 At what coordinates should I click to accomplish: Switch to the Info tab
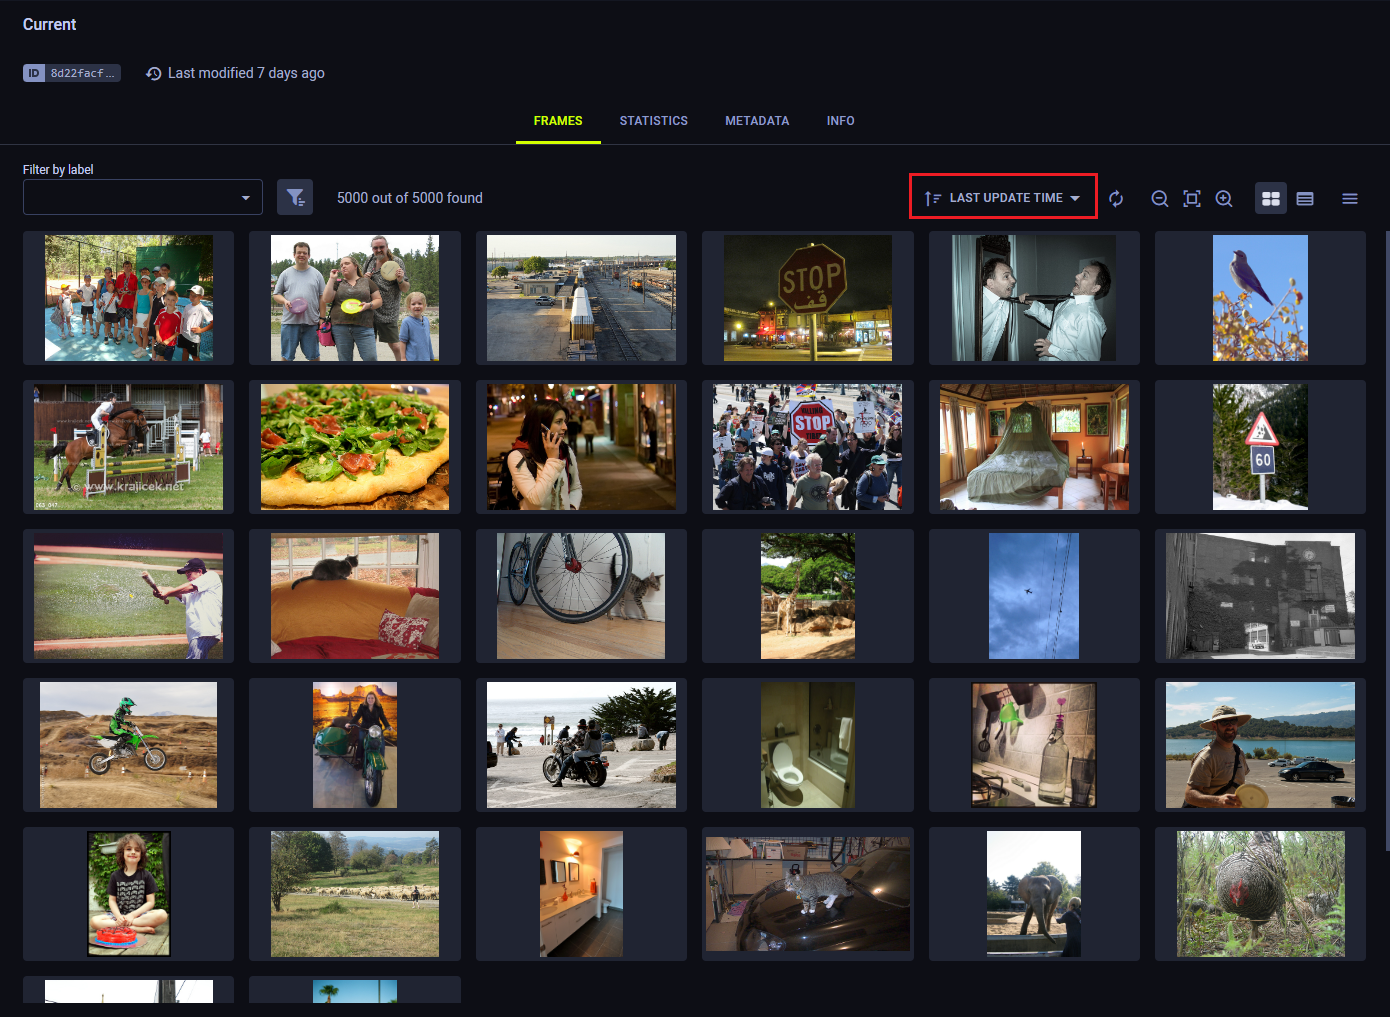tap(841, 121)
